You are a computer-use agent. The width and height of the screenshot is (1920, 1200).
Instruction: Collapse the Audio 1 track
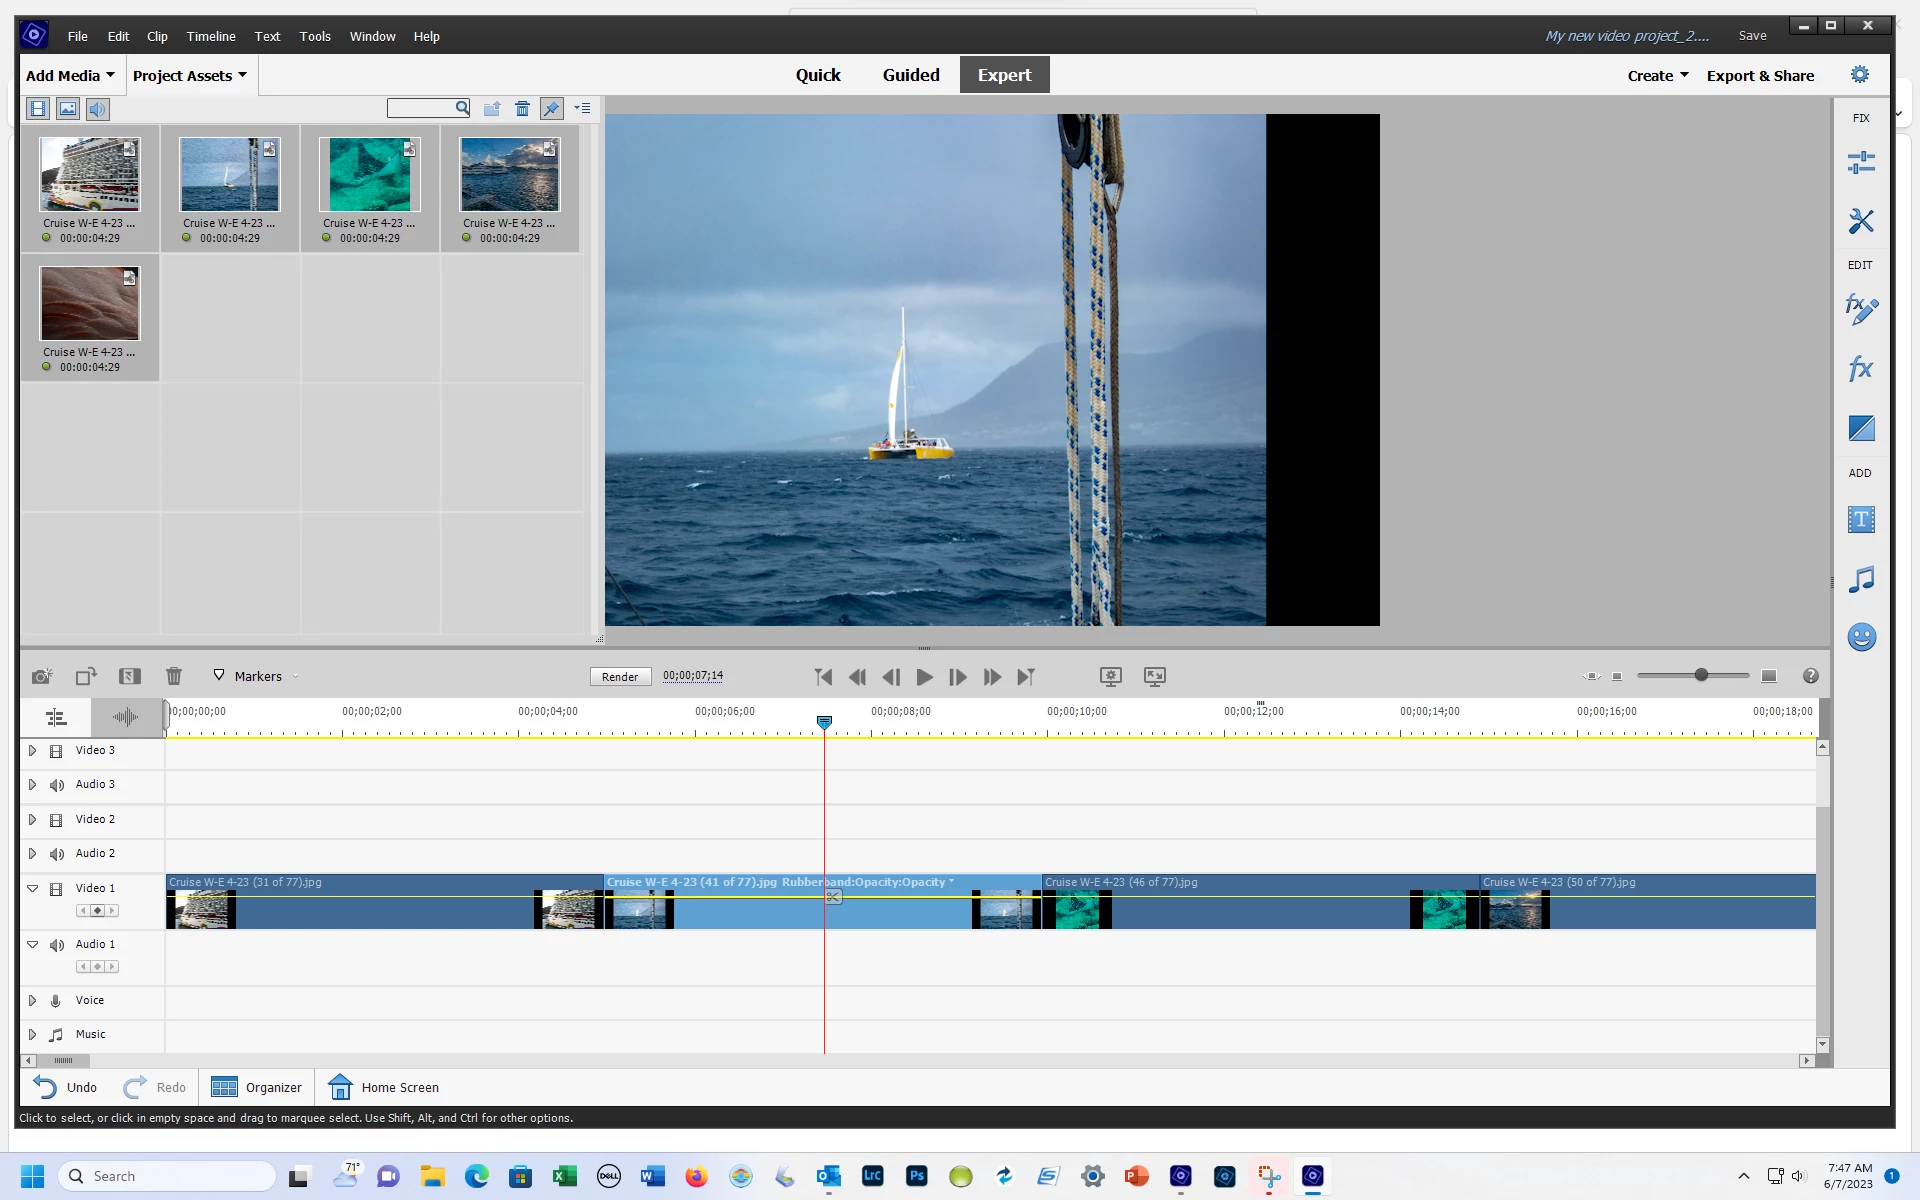coord(32,944)
